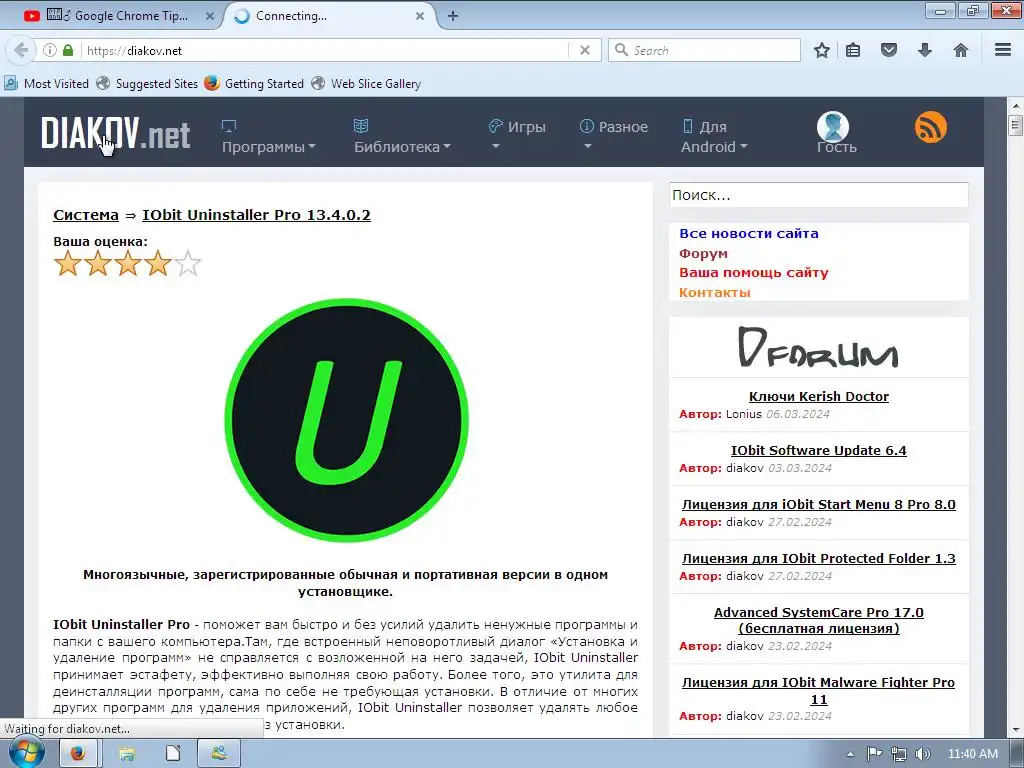Open the Контакты link

714,293
